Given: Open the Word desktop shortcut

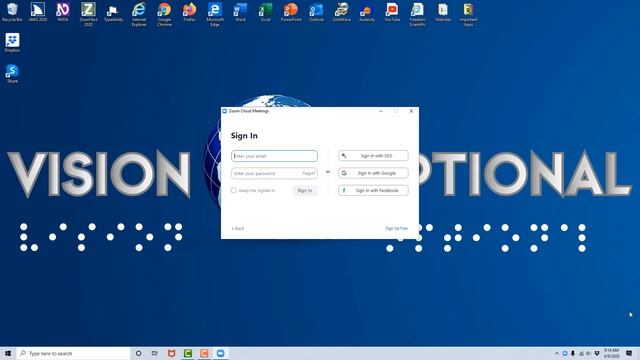Looking at the screenshot, I should pyautogui.click(x=240, y=12).
